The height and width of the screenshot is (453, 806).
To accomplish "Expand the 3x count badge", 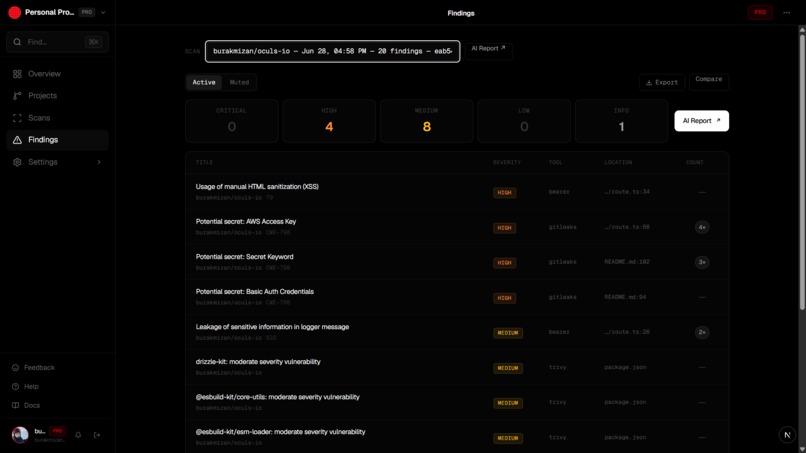I will coord(702,262).
